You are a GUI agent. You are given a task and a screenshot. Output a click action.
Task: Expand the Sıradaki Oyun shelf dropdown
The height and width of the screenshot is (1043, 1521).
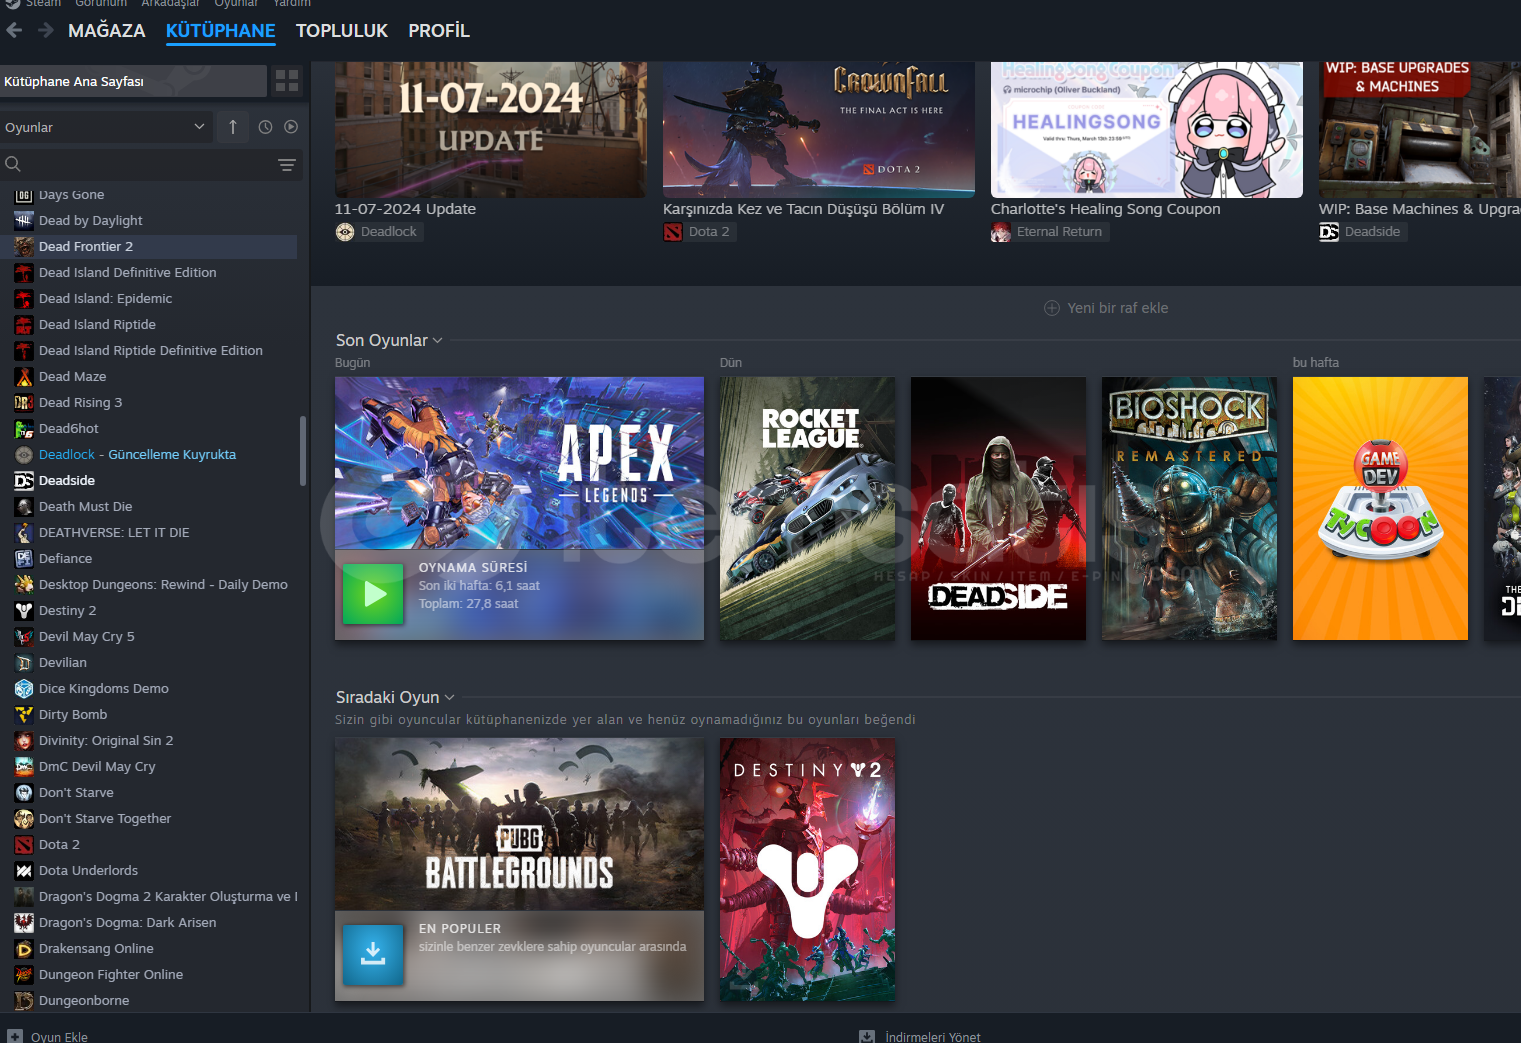449,698
